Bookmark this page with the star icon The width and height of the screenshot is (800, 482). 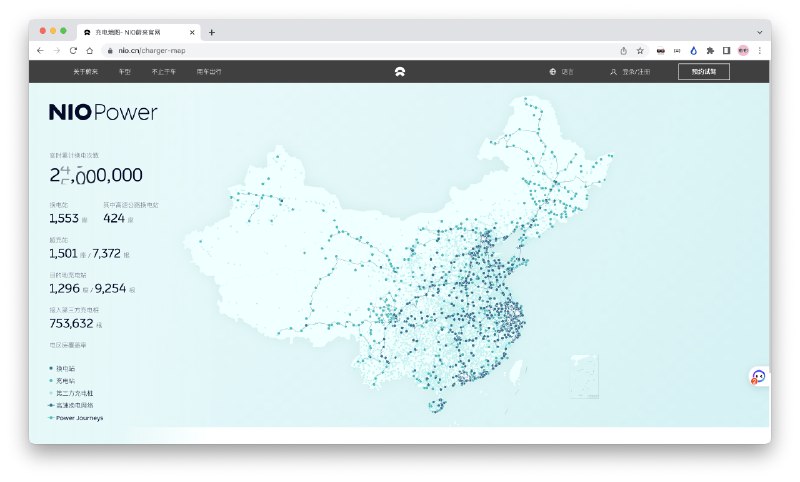(x=640, y=50)
